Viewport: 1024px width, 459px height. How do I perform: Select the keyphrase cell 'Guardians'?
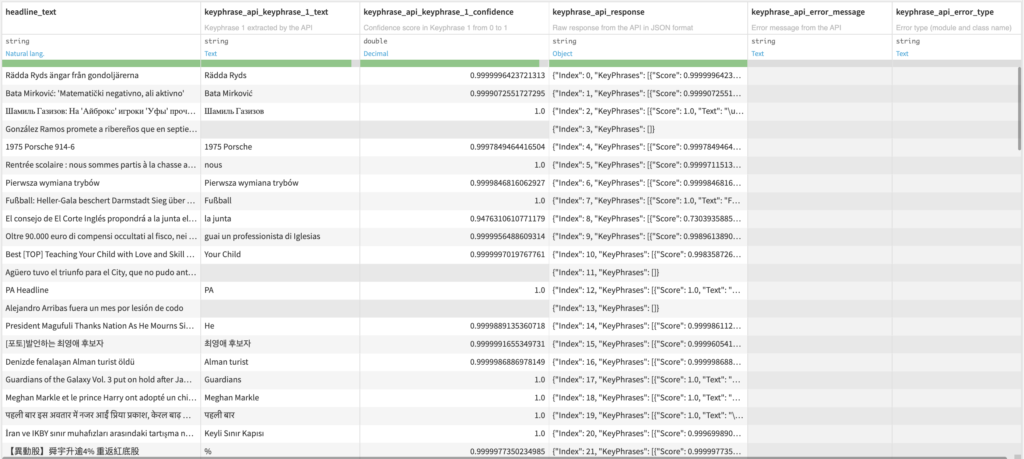[x=280, y=379]
